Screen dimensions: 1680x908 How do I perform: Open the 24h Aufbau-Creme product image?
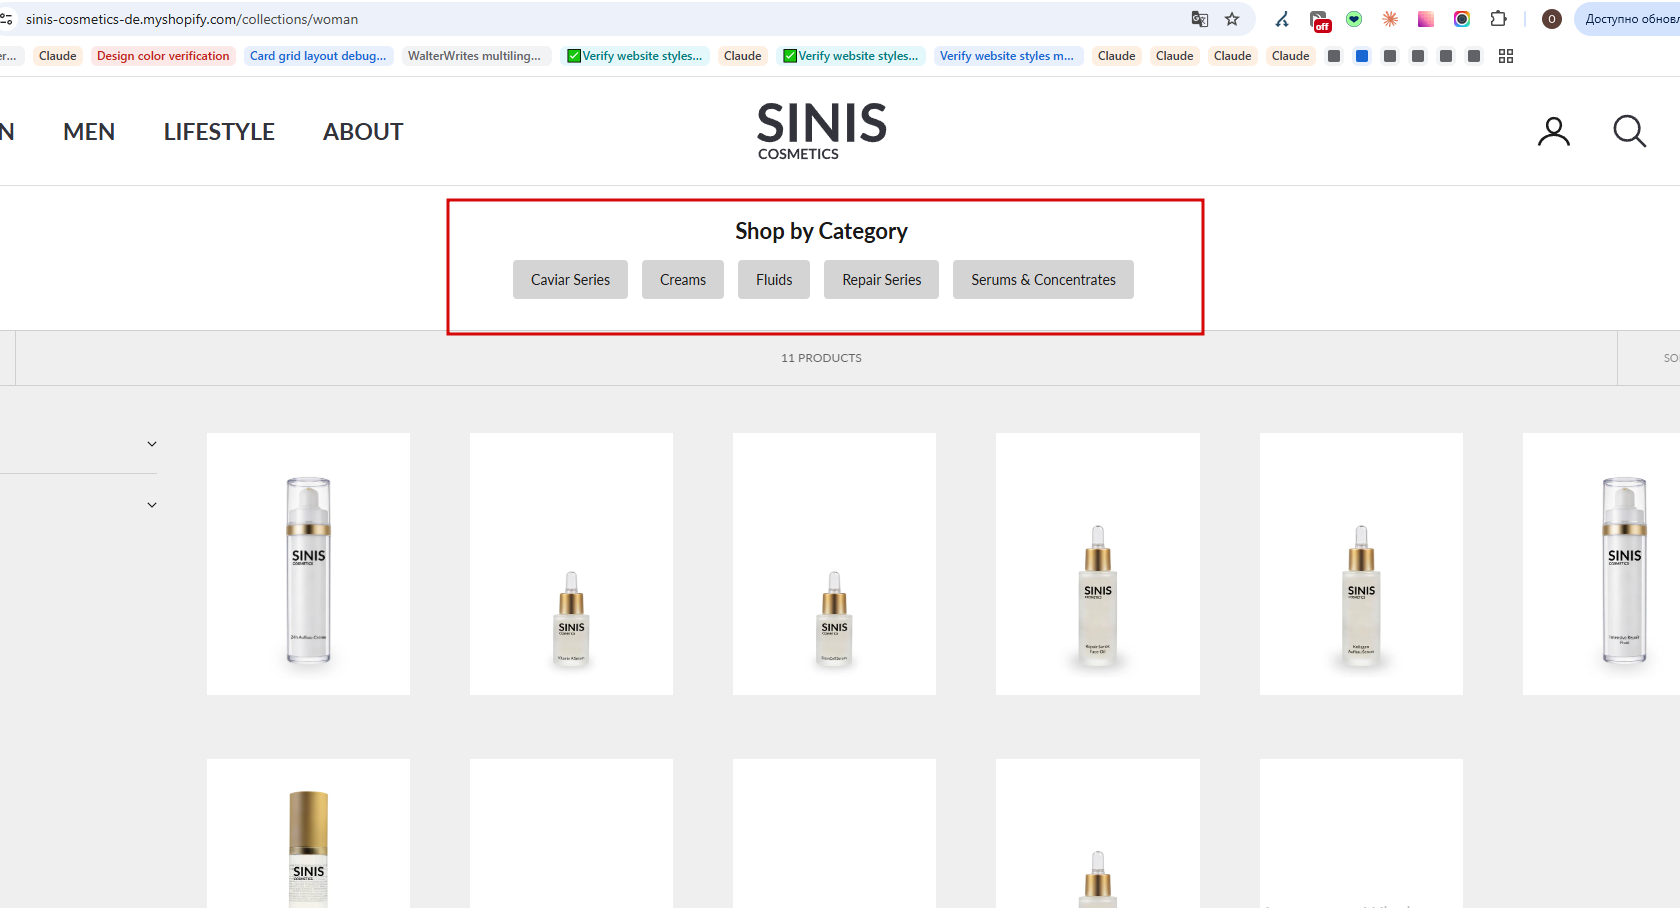pos(308,564)
